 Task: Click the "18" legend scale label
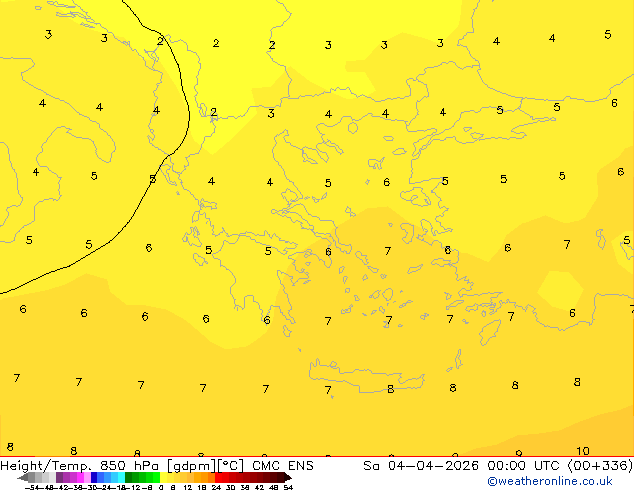coord(202,487)
